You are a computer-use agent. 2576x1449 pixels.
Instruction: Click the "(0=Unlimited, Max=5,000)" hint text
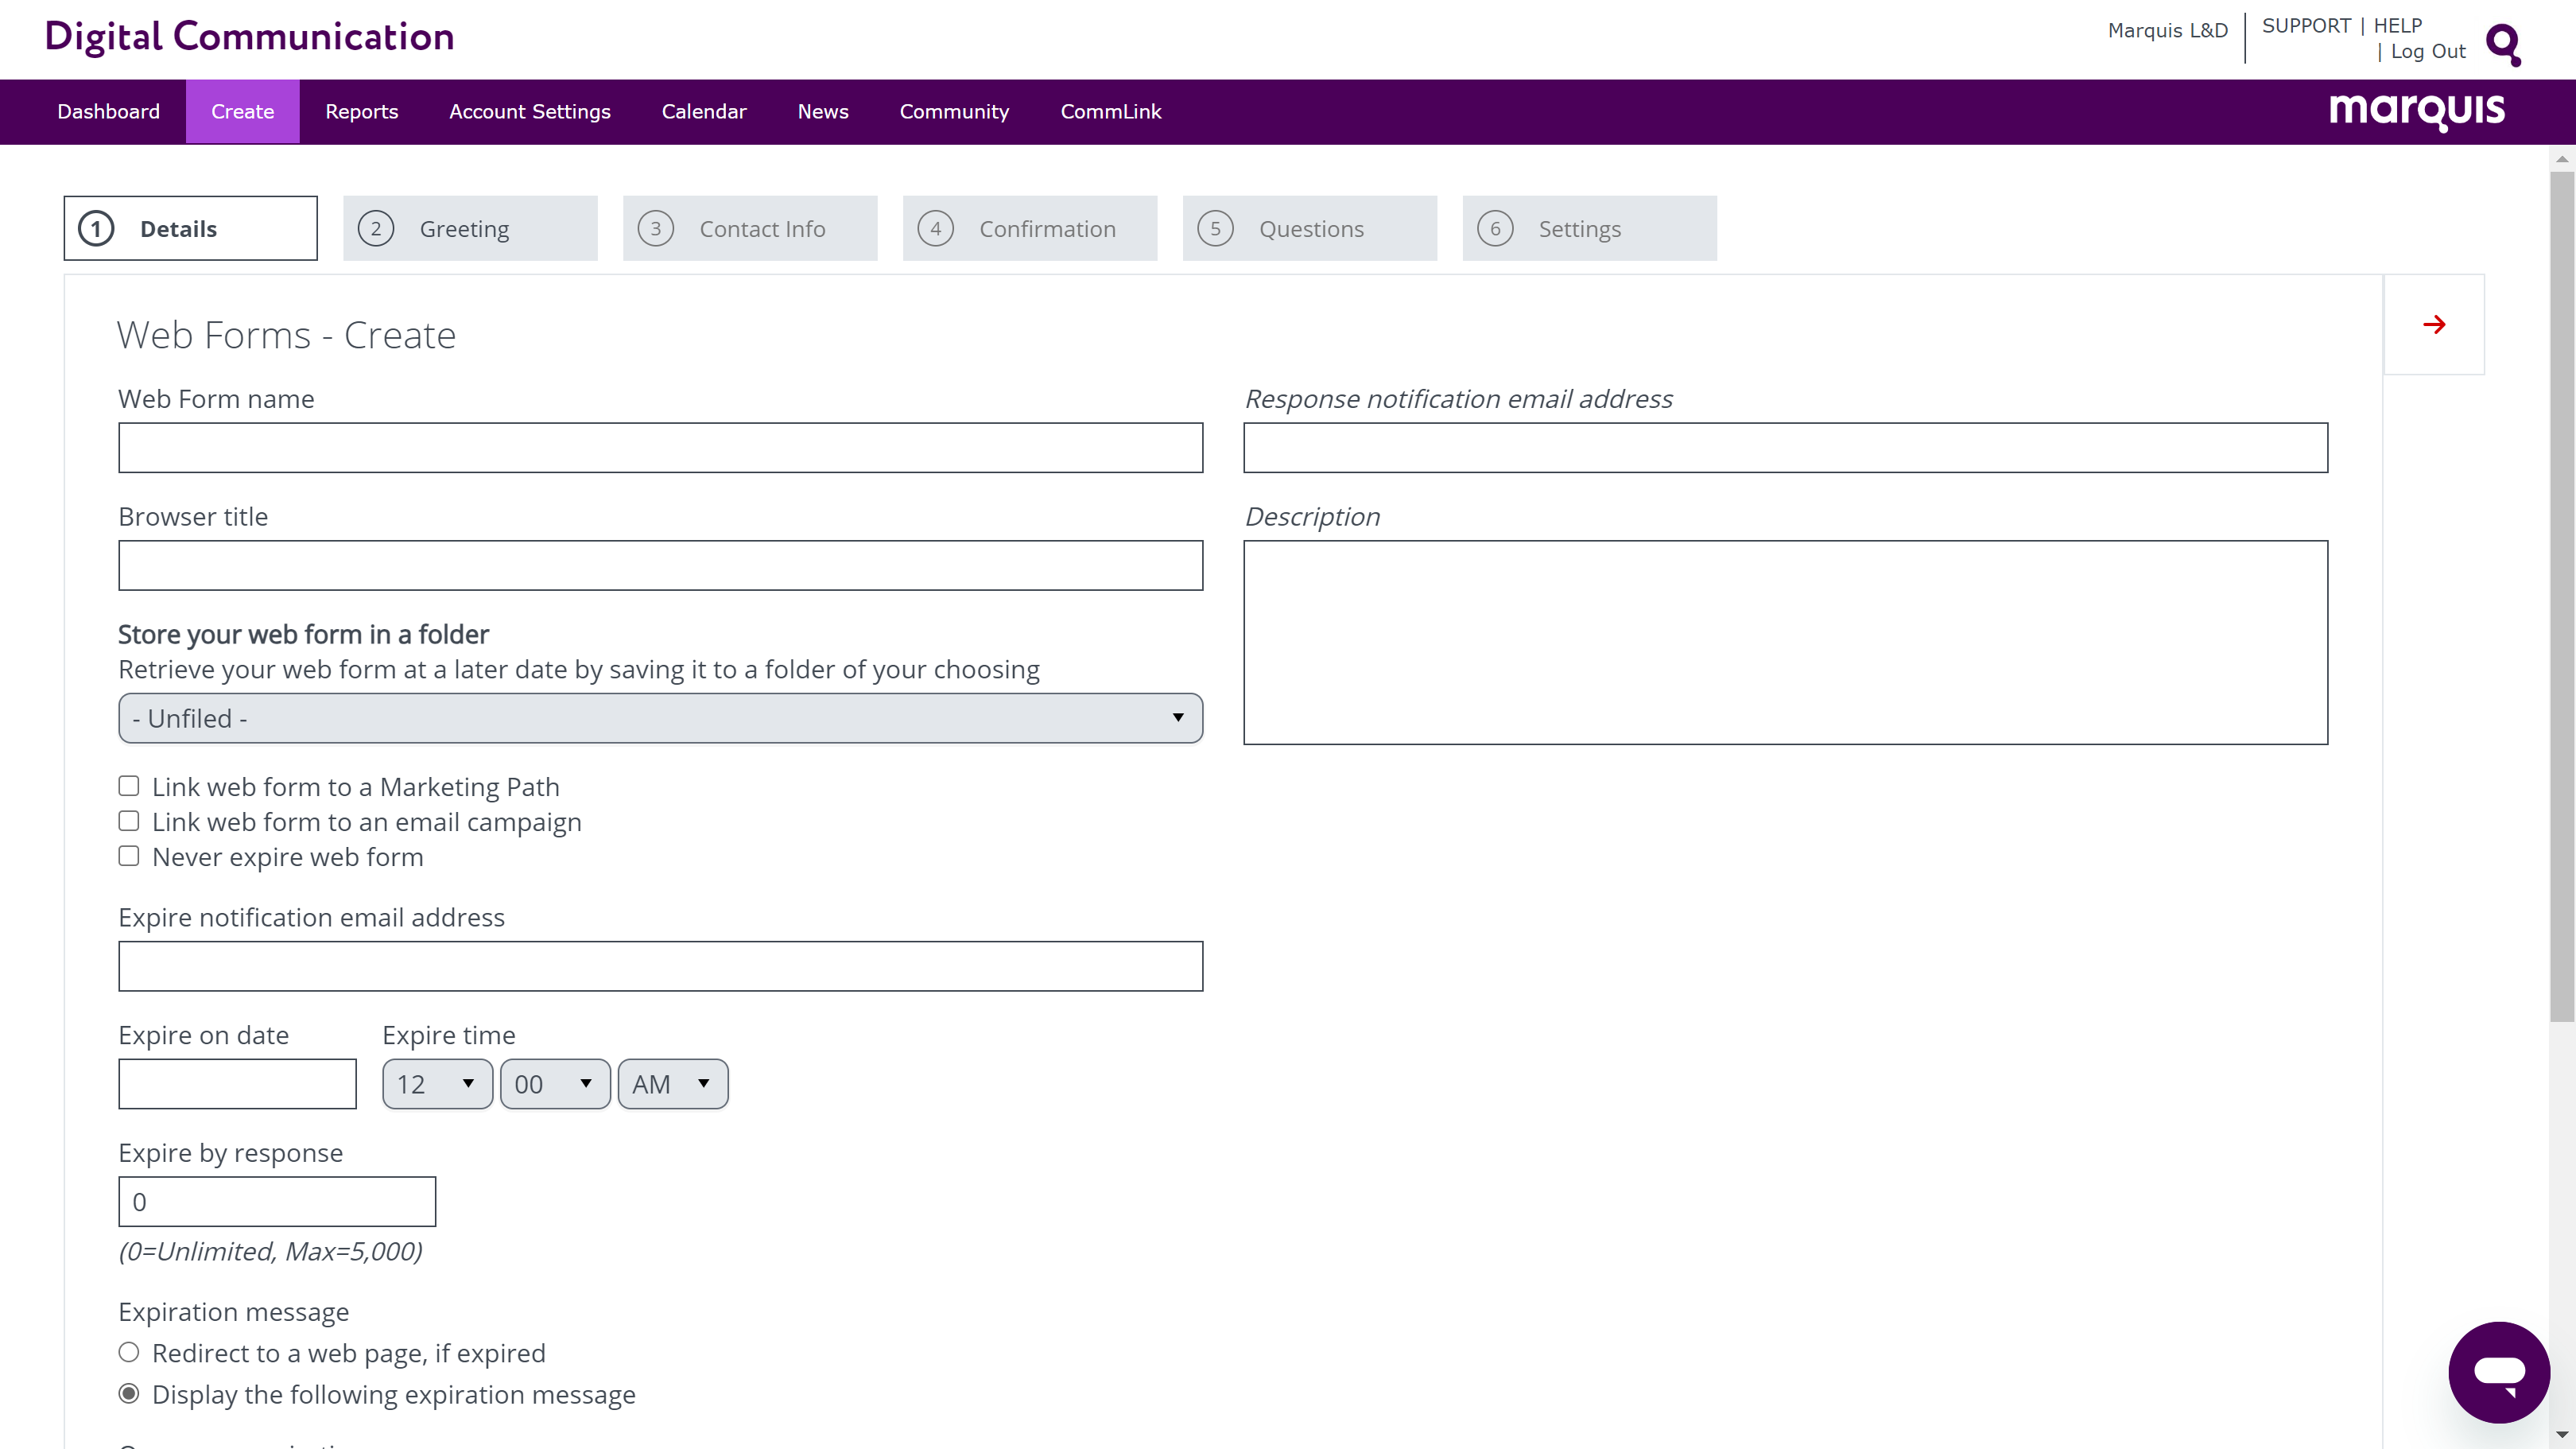pyautogui.click(x=270, y=1251)
